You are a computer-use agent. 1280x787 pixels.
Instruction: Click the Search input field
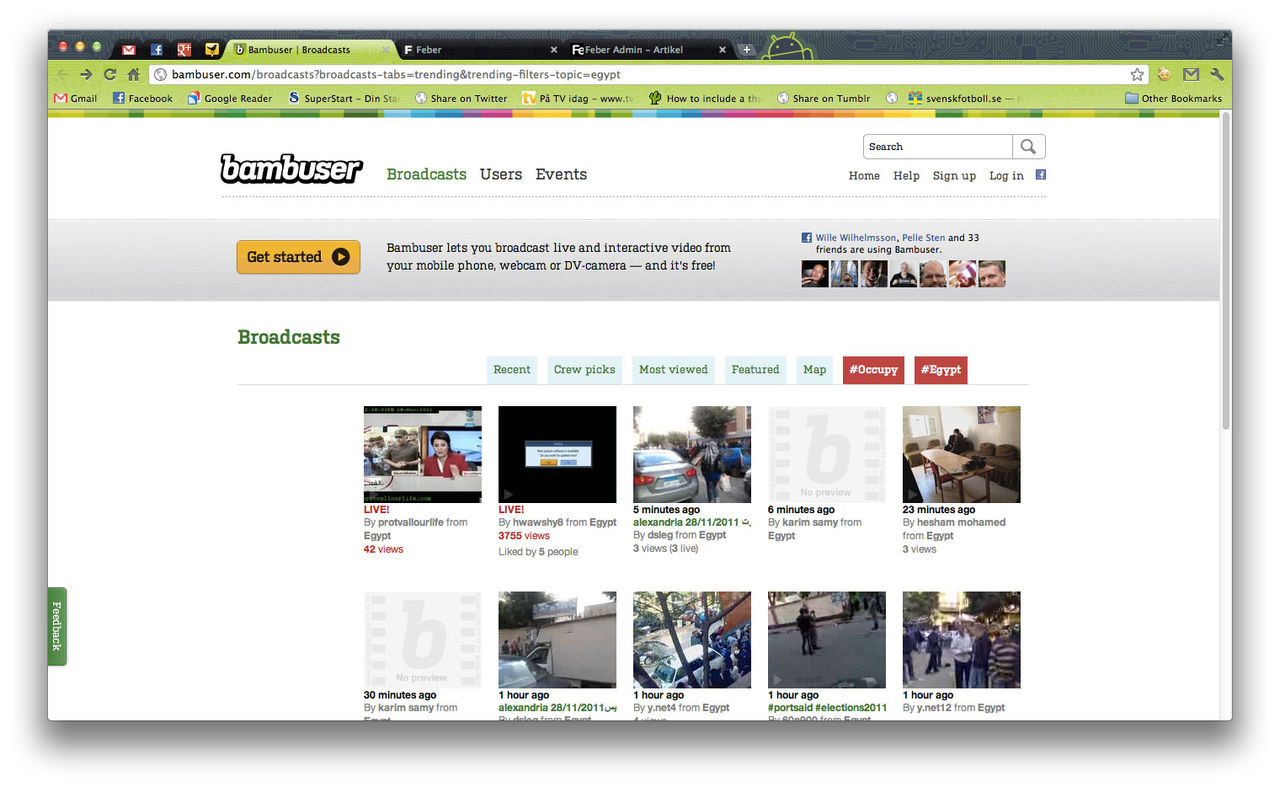[x=937, y=147]
